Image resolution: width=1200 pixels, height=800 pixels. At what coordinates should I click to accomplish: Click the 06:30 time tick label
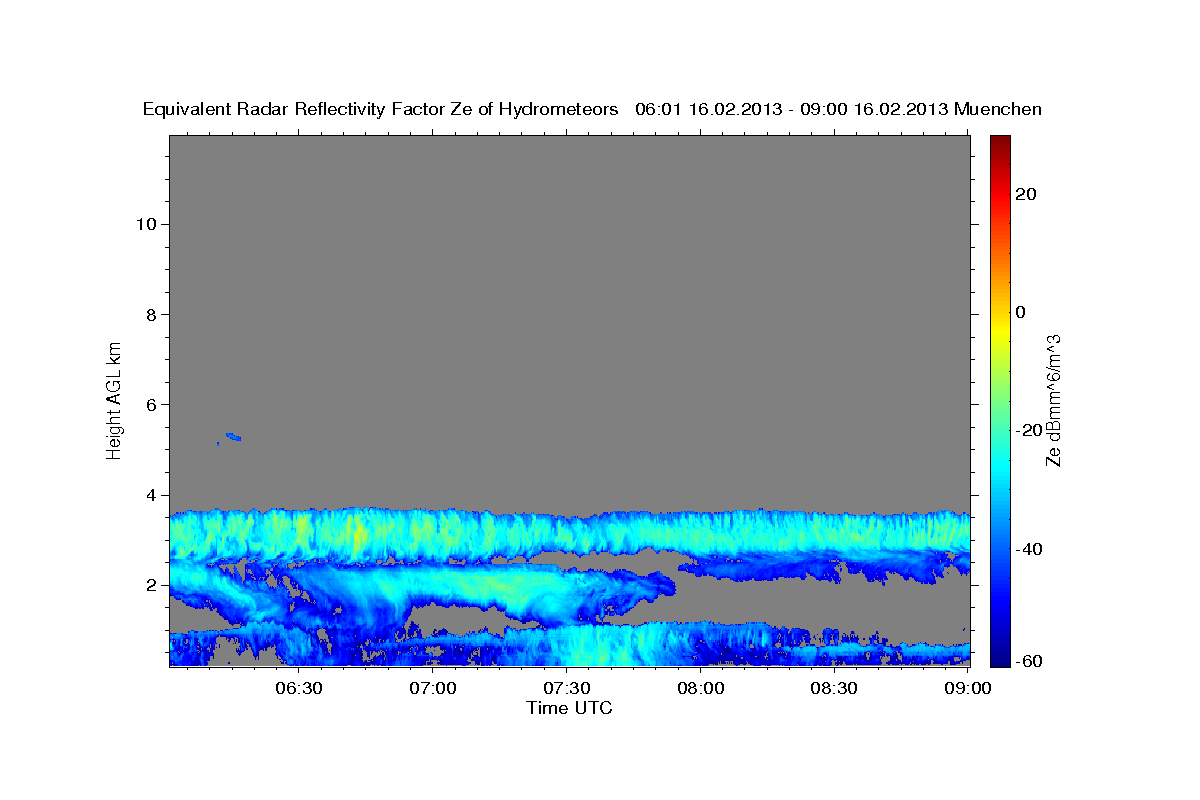(x=299, y=688)
